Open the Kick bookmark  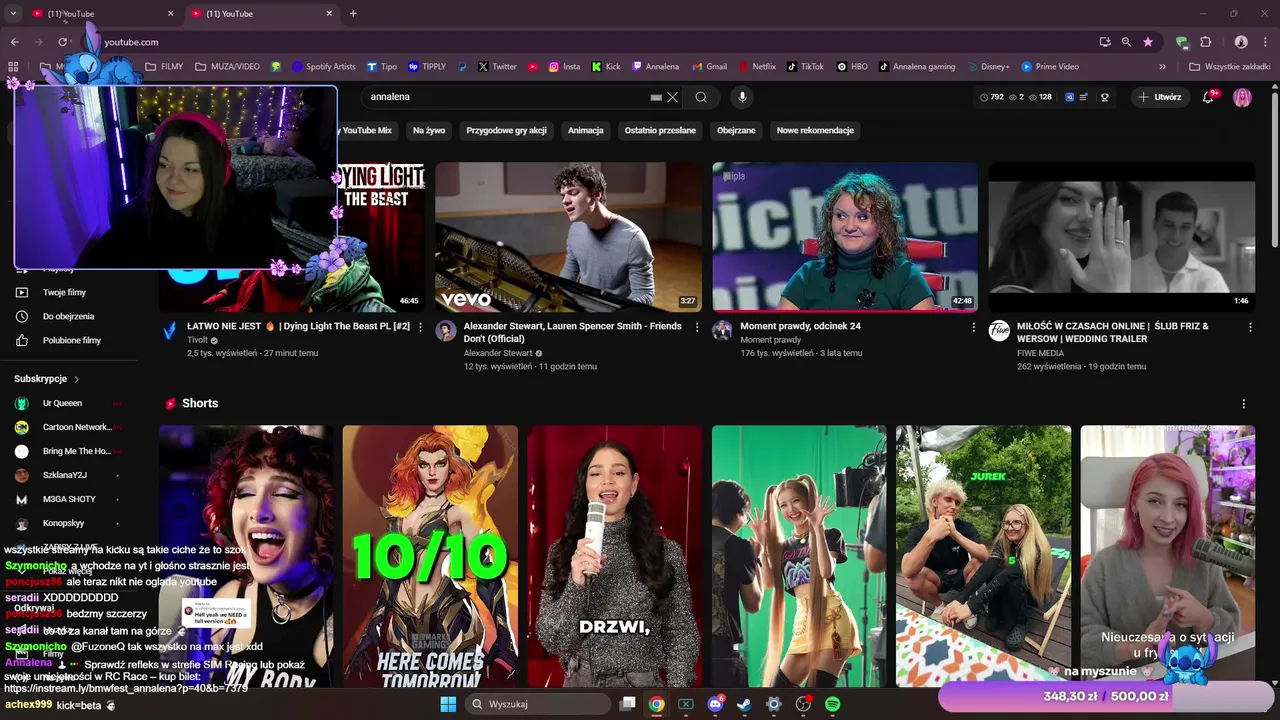(606, 67)
